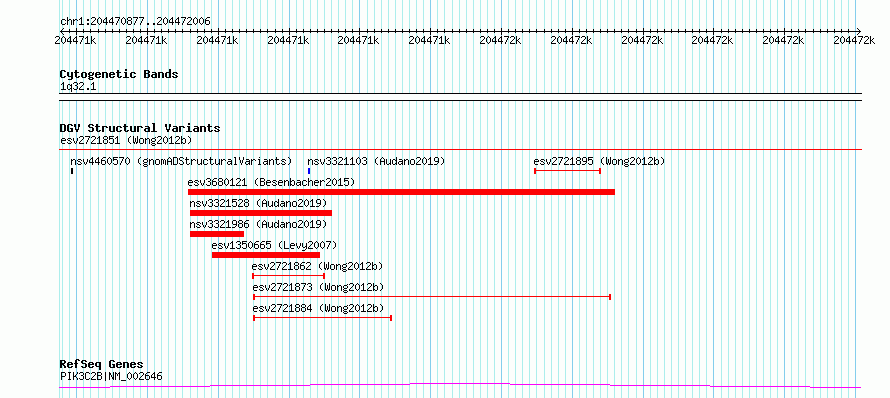This screenshot has height=398, width=890.
Task: Click the esv3680121 Besenbacher2015 red bar
Action: [401, 192]
